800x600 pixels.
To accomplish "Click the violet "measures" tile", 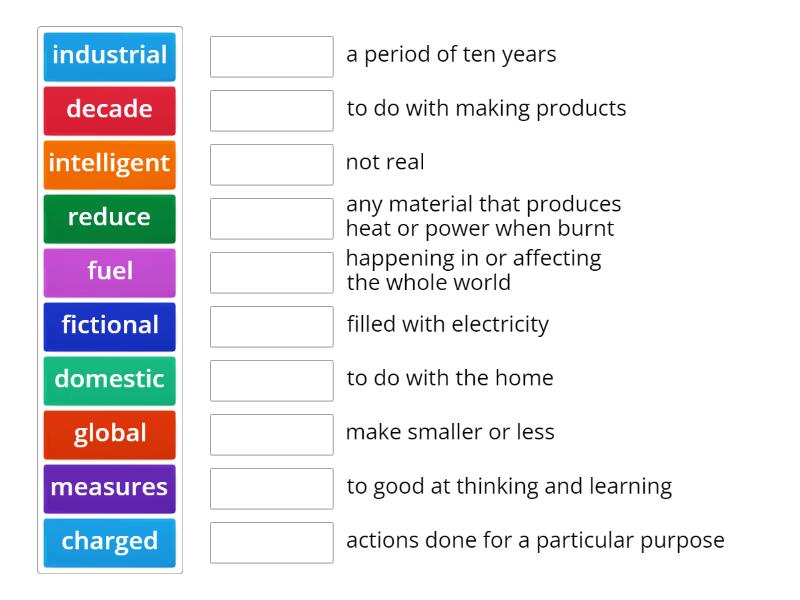I will point(110,488).
